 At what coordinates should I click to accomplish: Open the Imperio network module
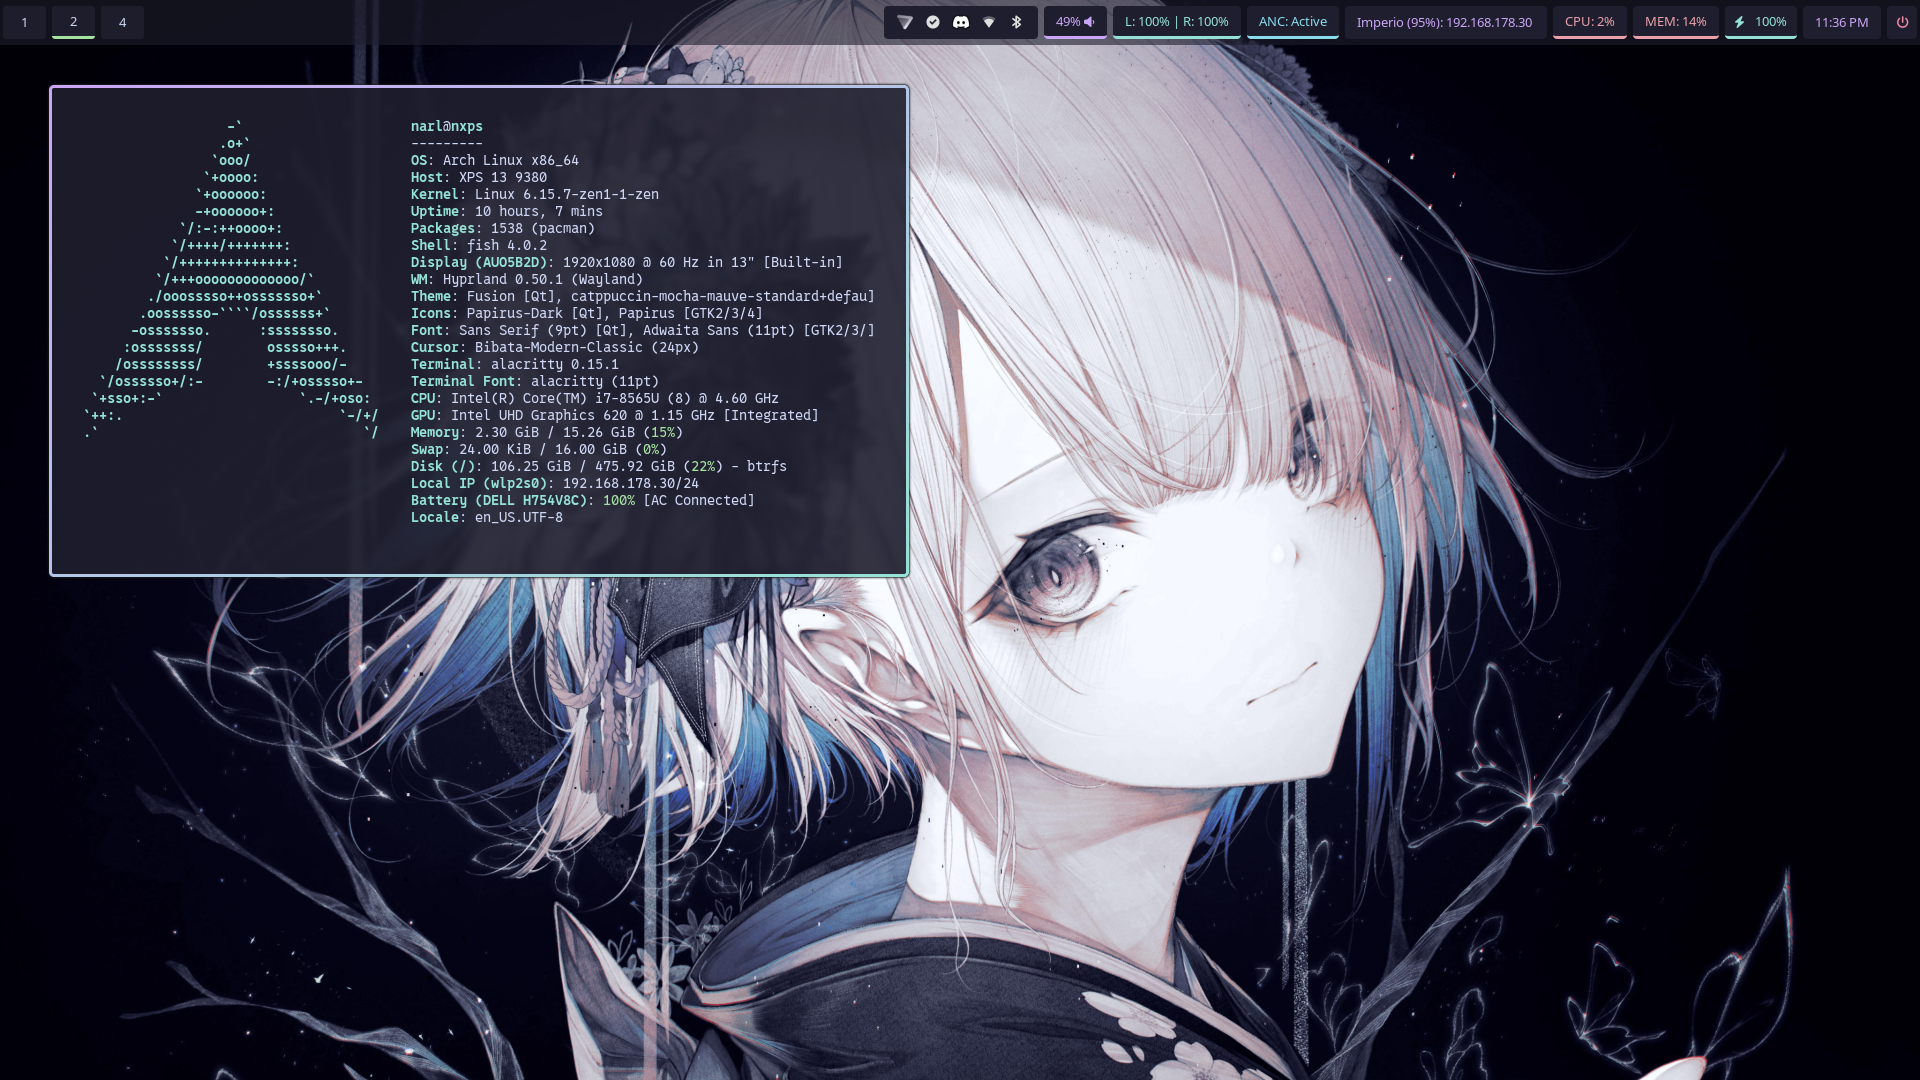coord(1444,22)
